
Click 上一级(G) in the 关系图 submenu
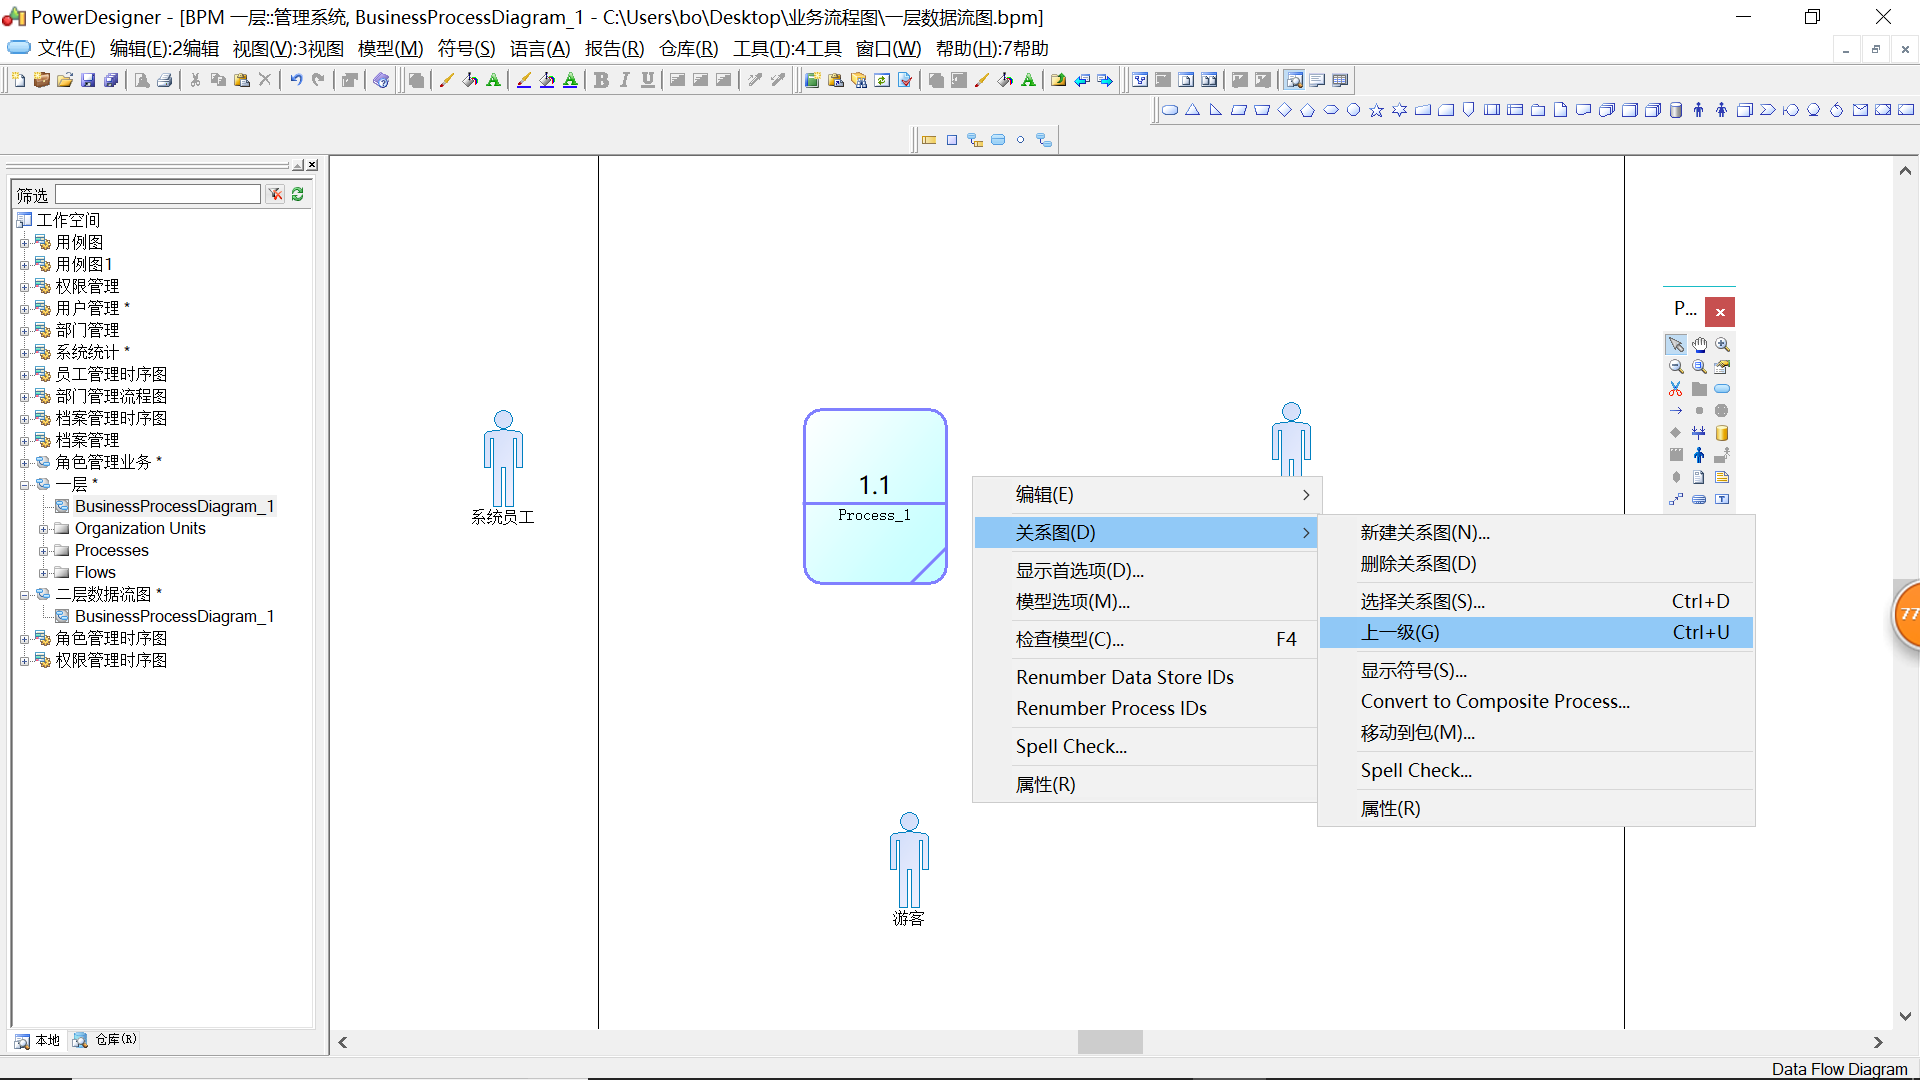click(x=1399, y=632)
